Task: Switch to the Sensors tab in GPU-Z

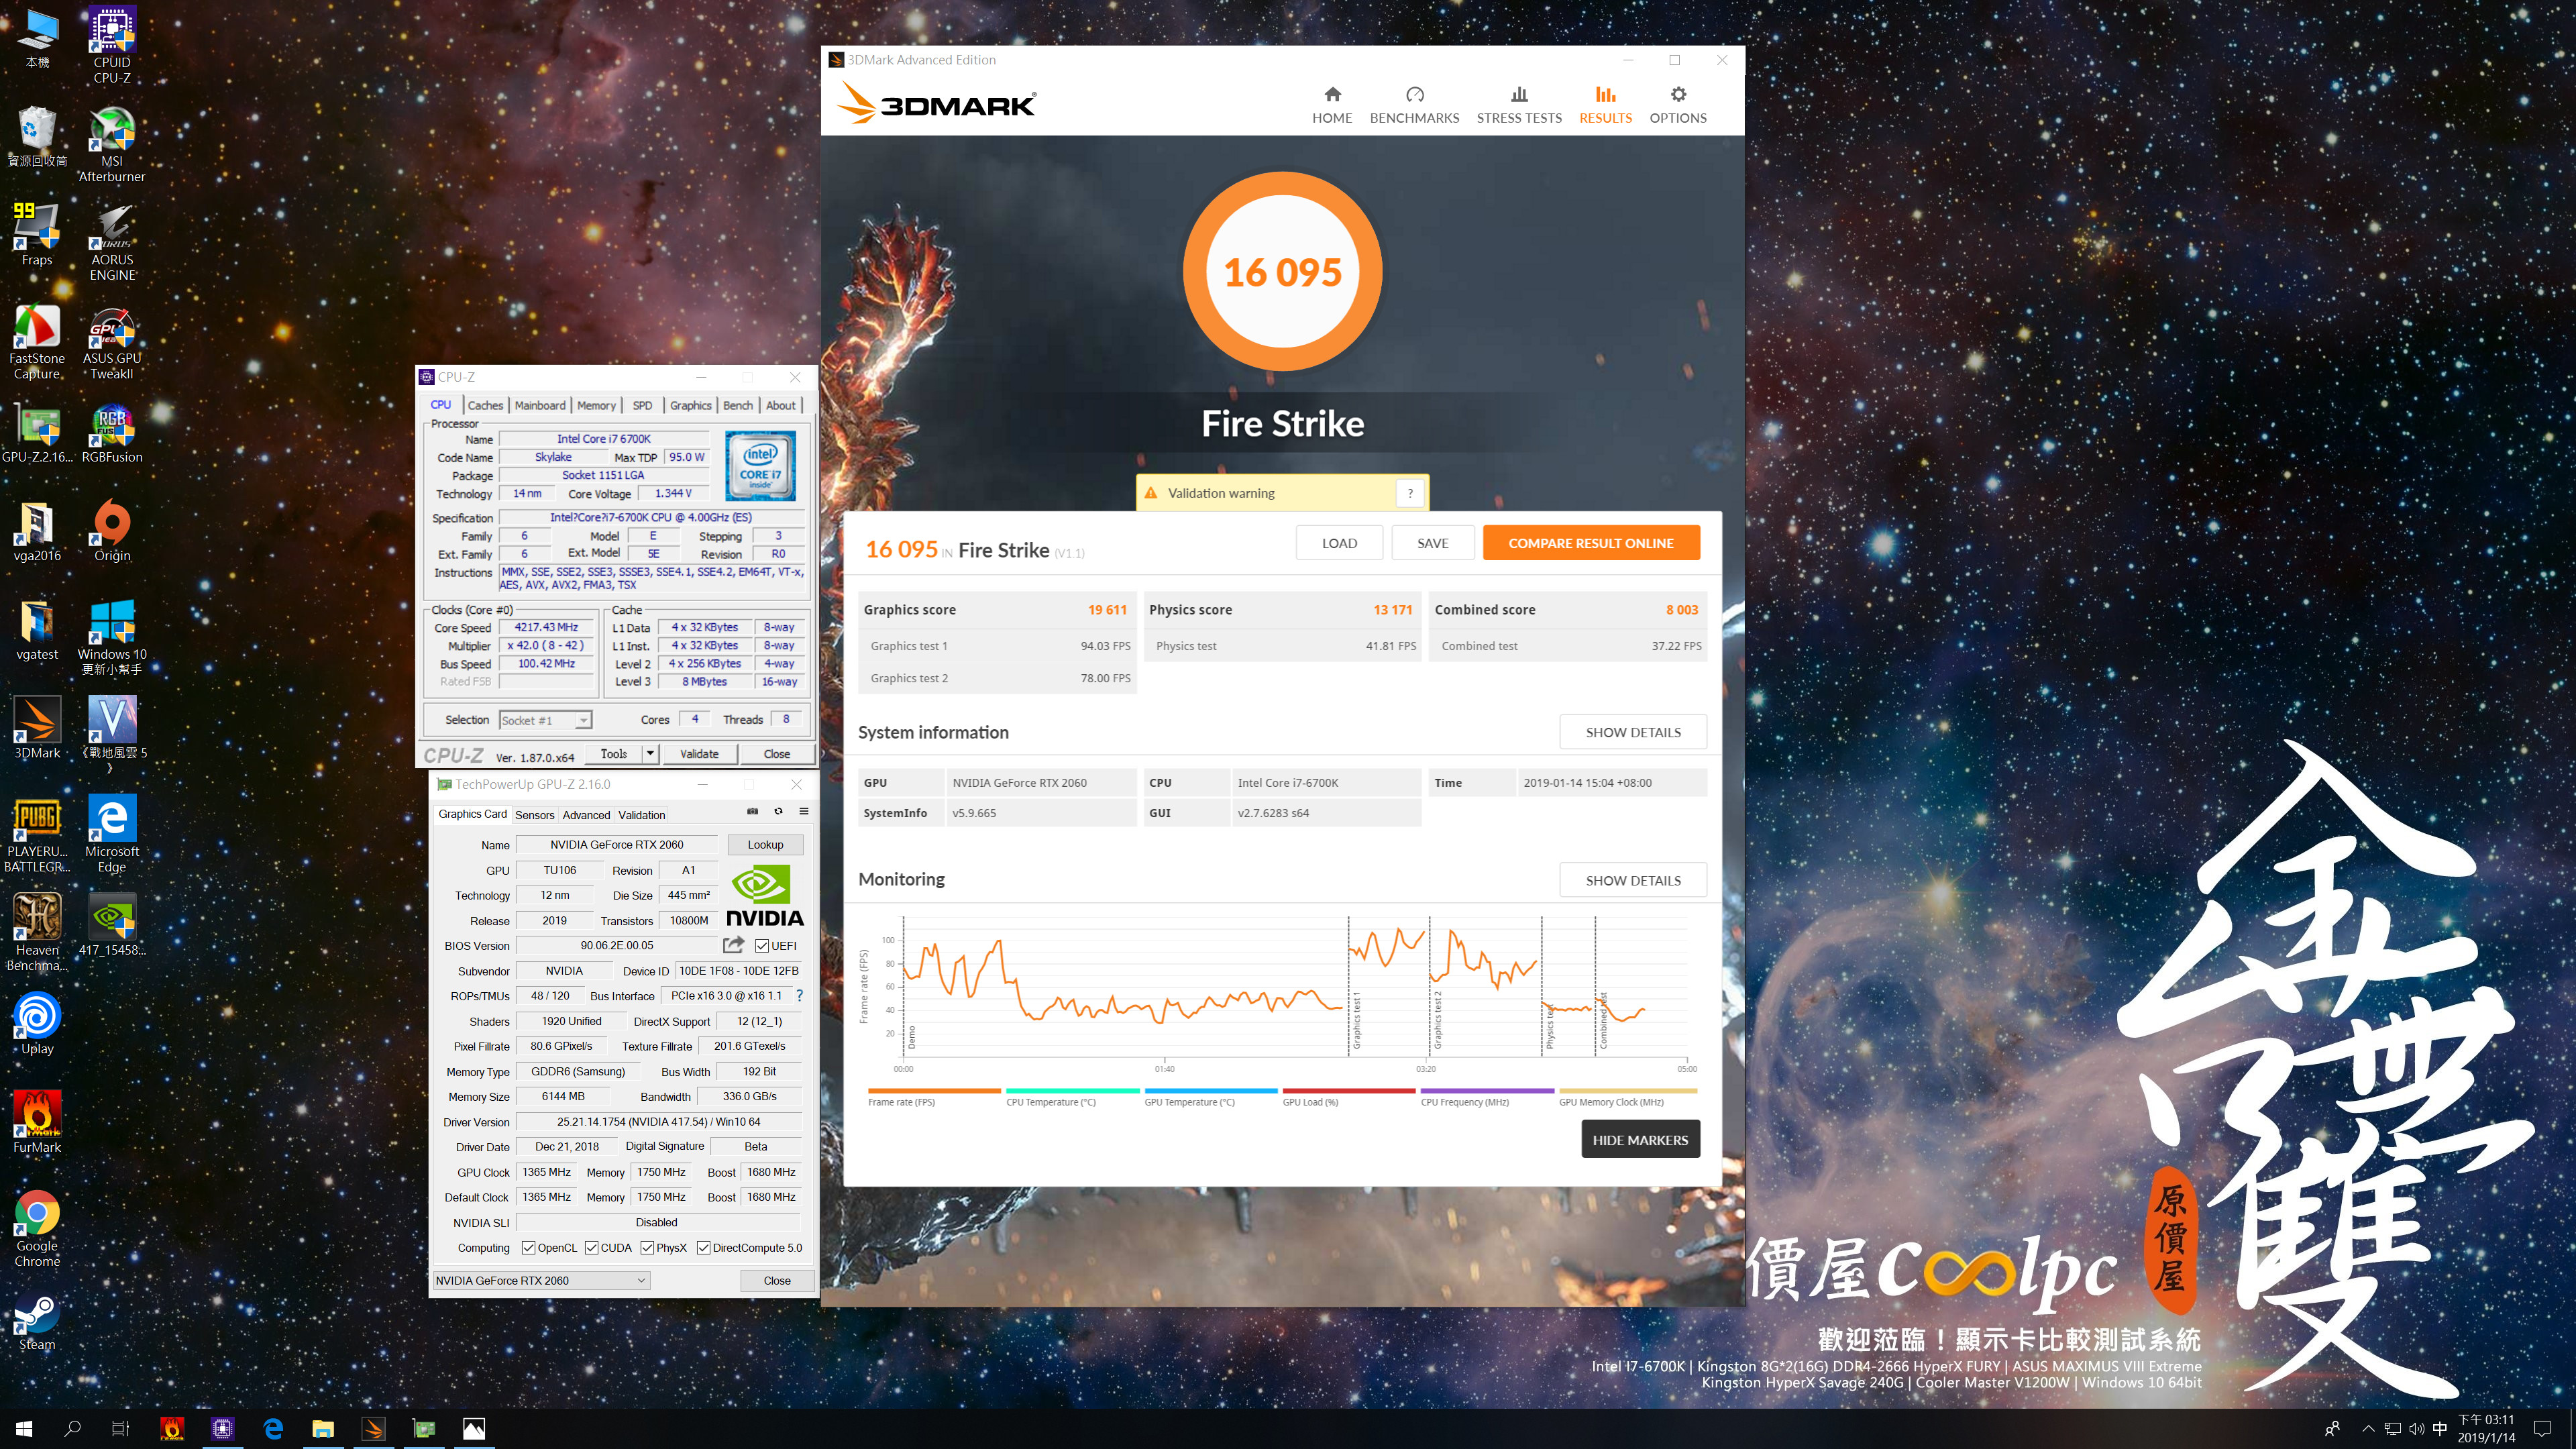Action: point(534,815)
